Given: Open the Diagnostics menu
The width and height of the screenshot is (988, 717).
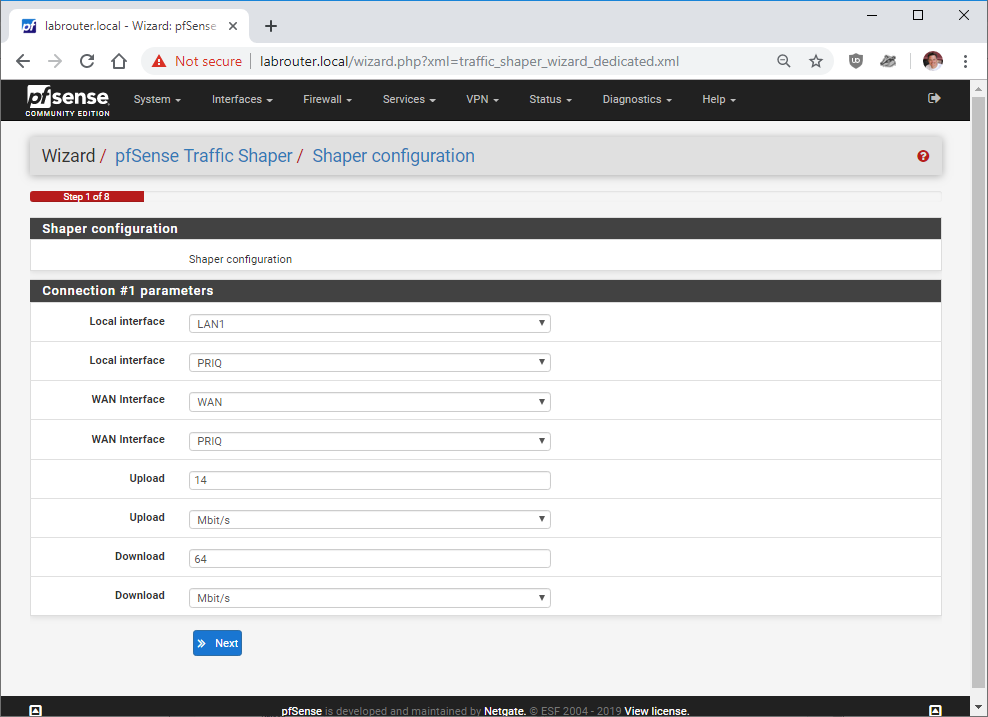Looking at the screenshot, I should coord(637,100).
